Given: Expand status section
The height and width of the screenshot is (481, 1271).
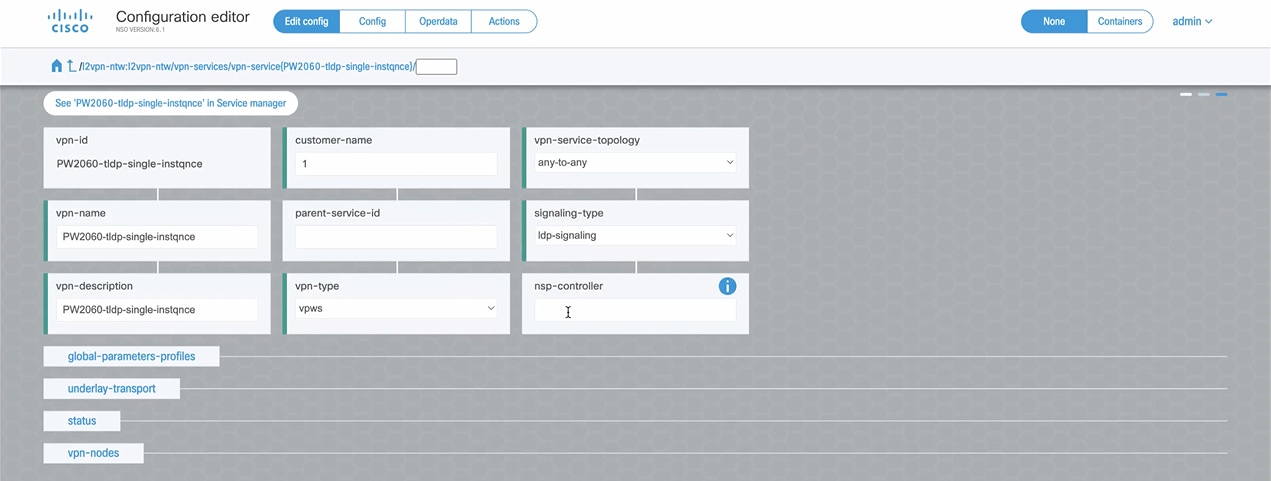Looking at the screenshot, I should pos(82,421).
